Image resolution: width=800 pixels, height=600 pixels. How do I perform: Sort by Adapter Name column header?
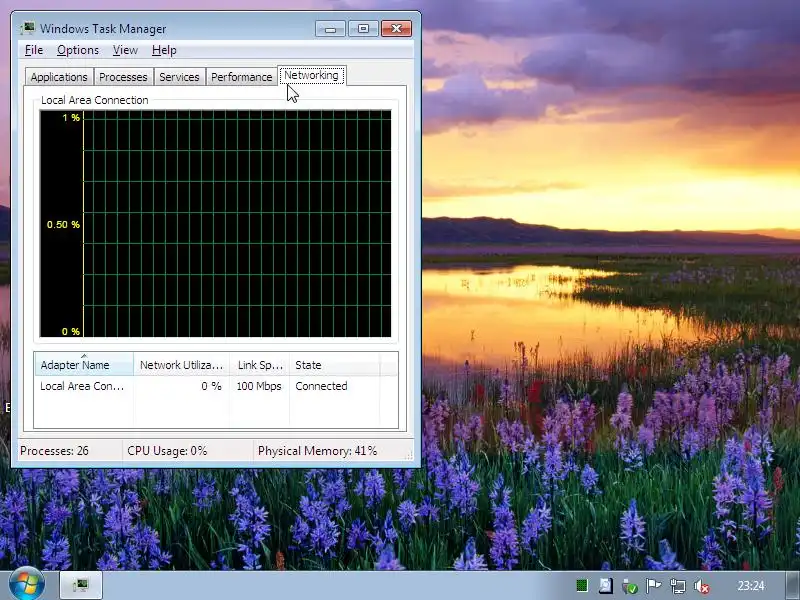84,365
